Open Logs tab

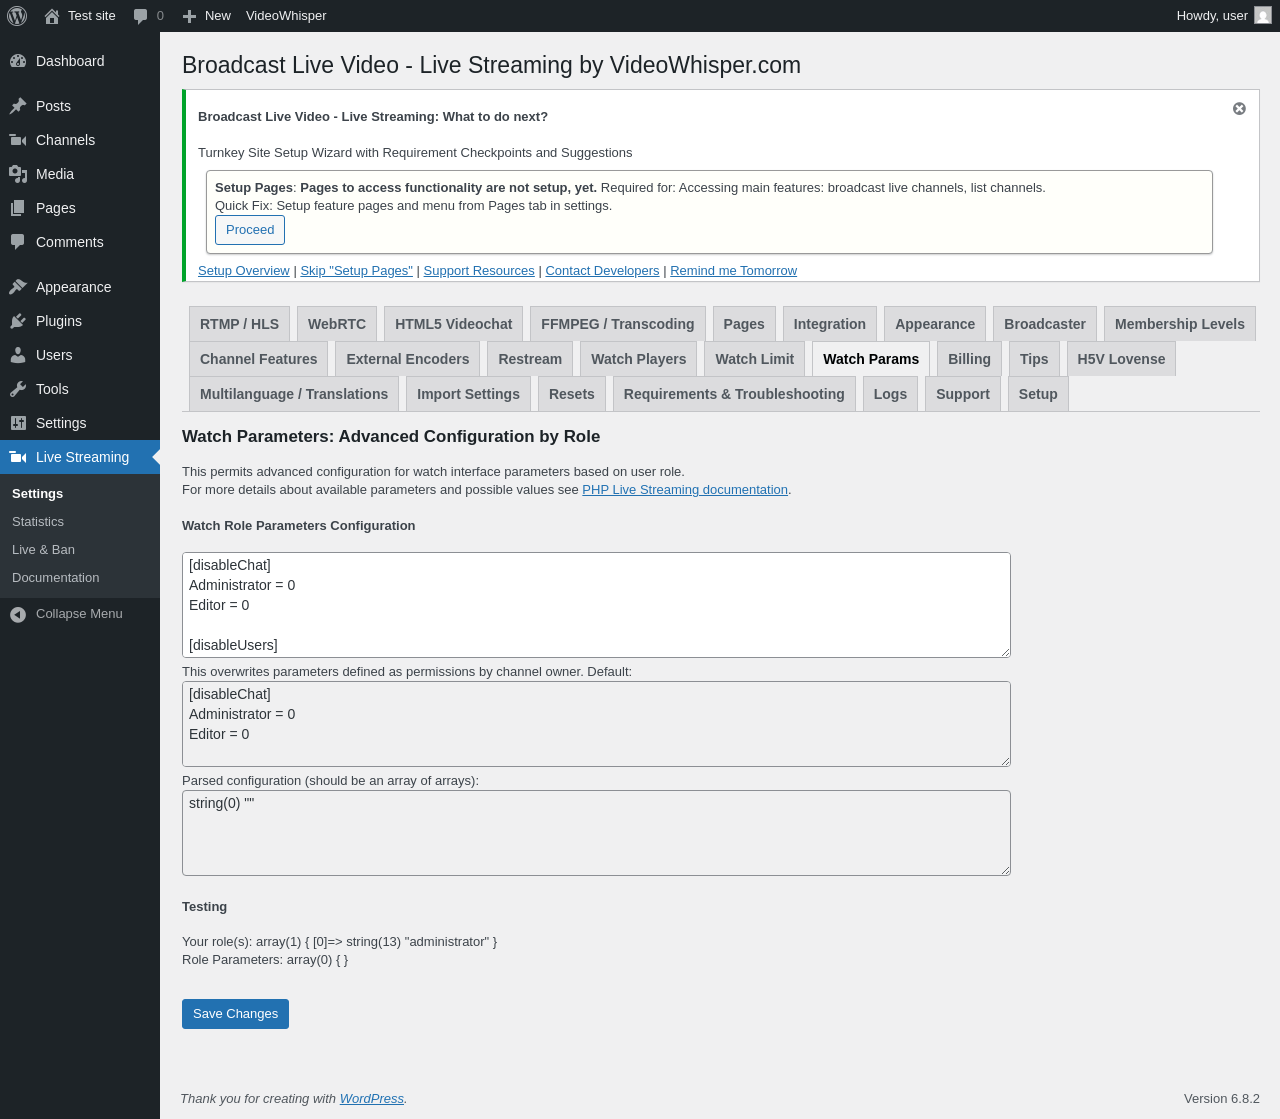tap(890, 394)
